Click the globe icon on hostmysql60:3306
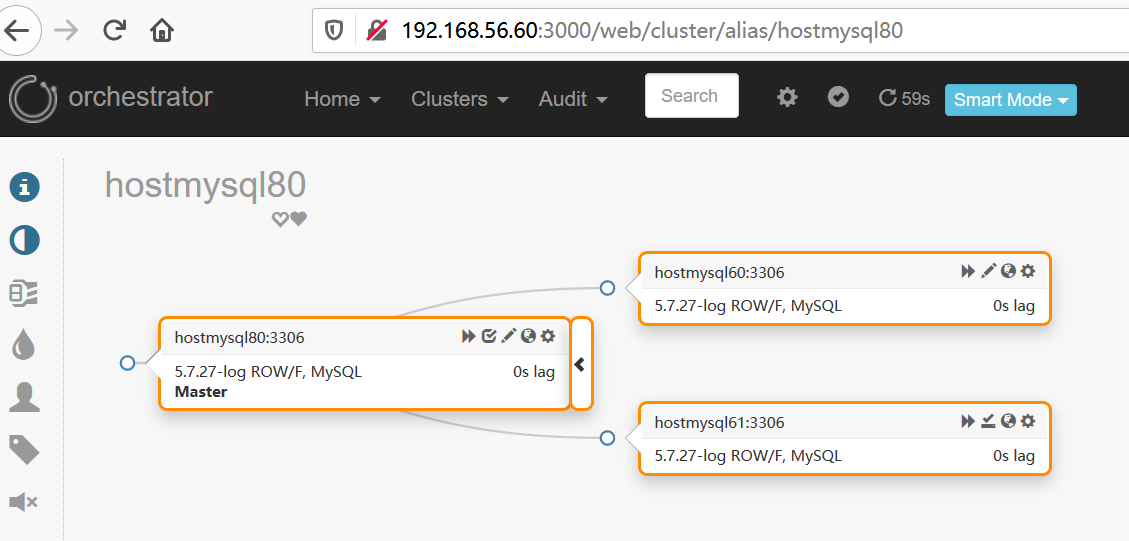 (1009, 271)
